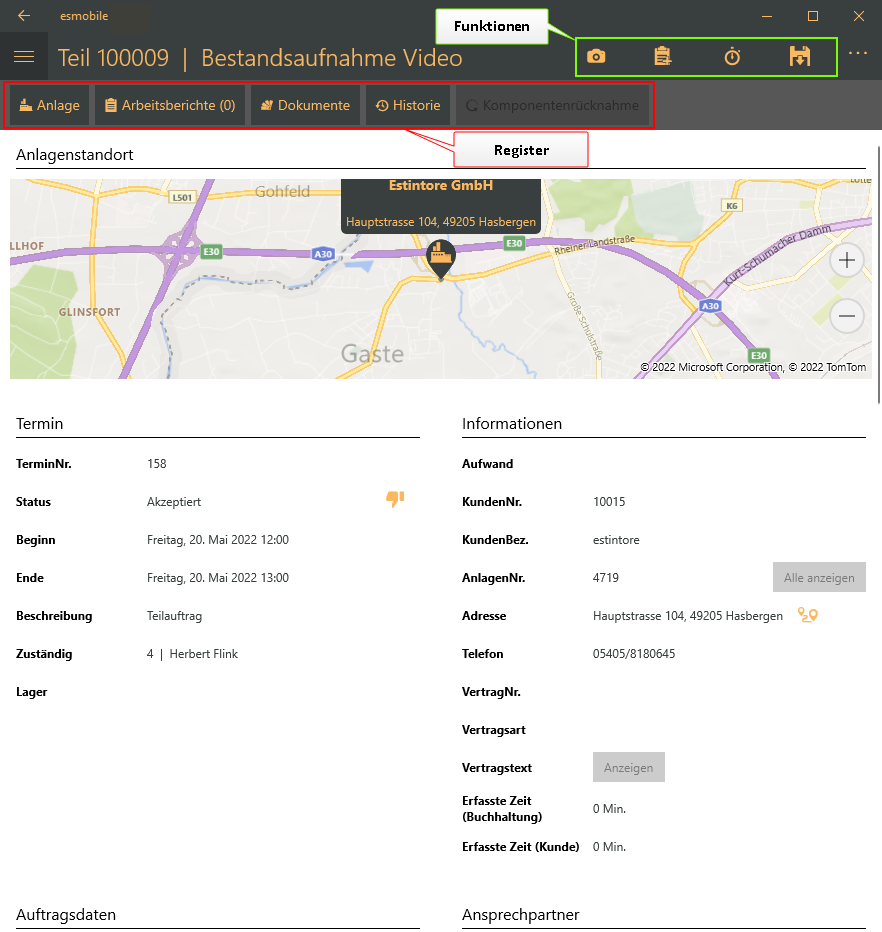
Task: Go back using the arrow icon
Action: [x=24, y=16]
